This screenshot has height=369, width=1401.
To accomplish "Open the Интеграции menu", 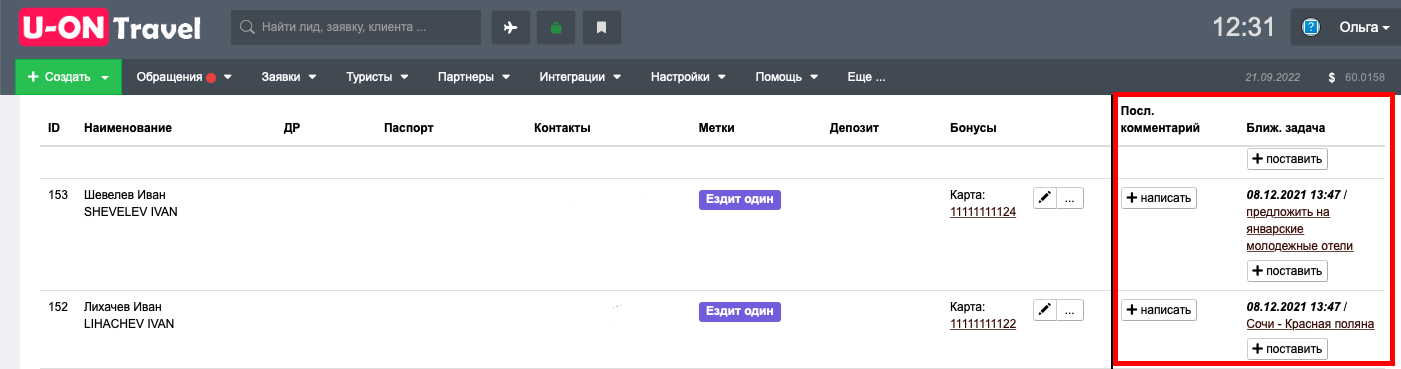I will [x=580, y=77].
